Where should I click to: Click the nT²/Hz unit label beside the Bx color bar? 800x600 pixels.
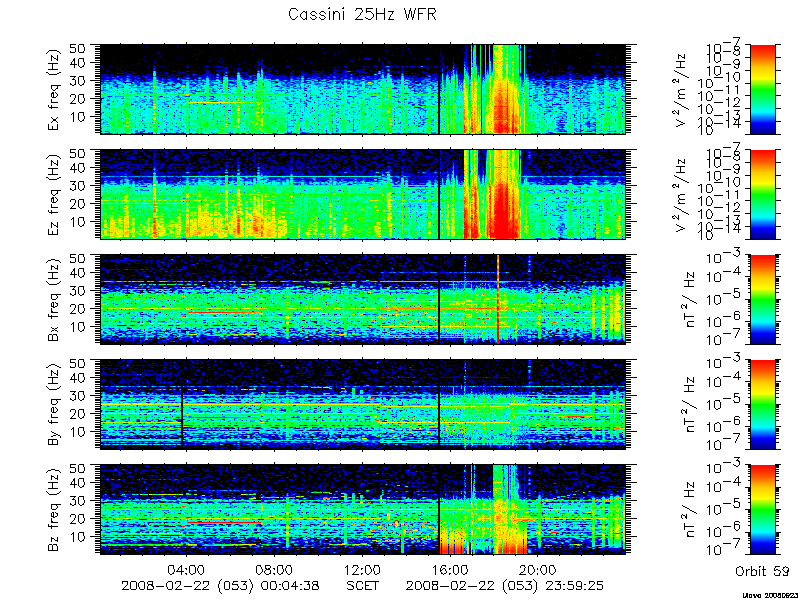689,301
